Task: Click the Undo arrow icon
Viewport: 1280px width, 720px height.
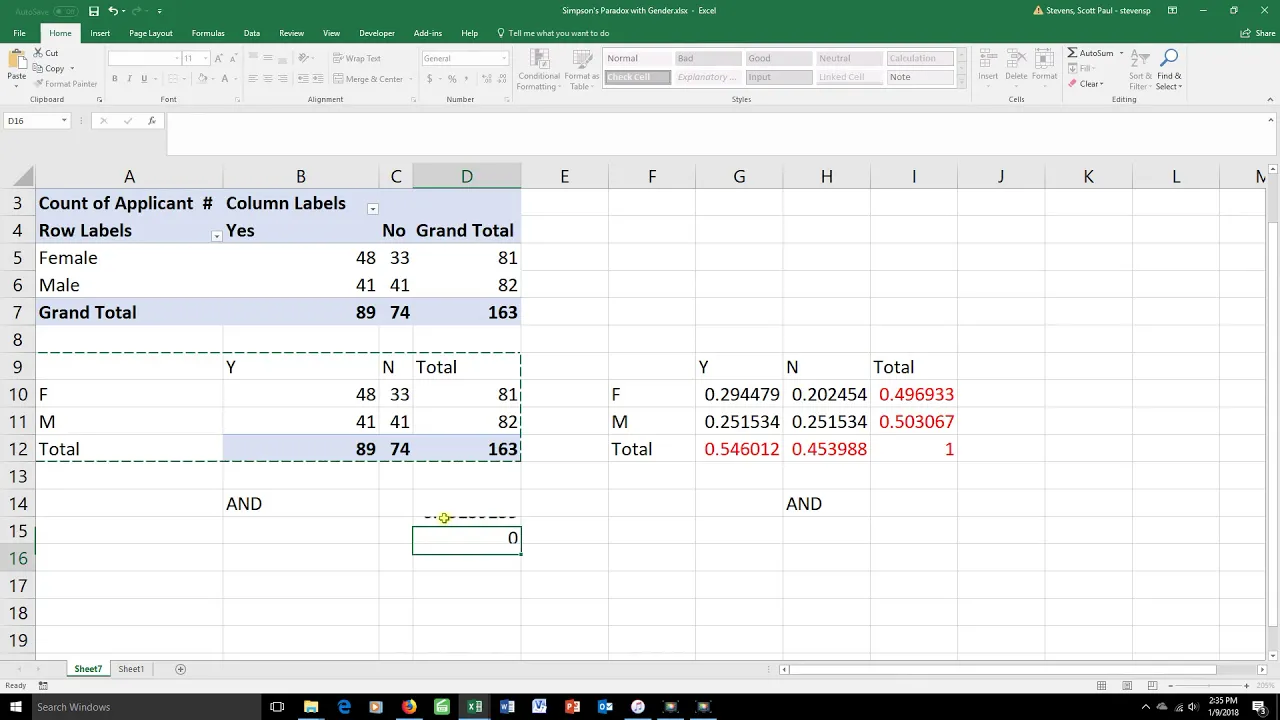Action: click(113, 11)
